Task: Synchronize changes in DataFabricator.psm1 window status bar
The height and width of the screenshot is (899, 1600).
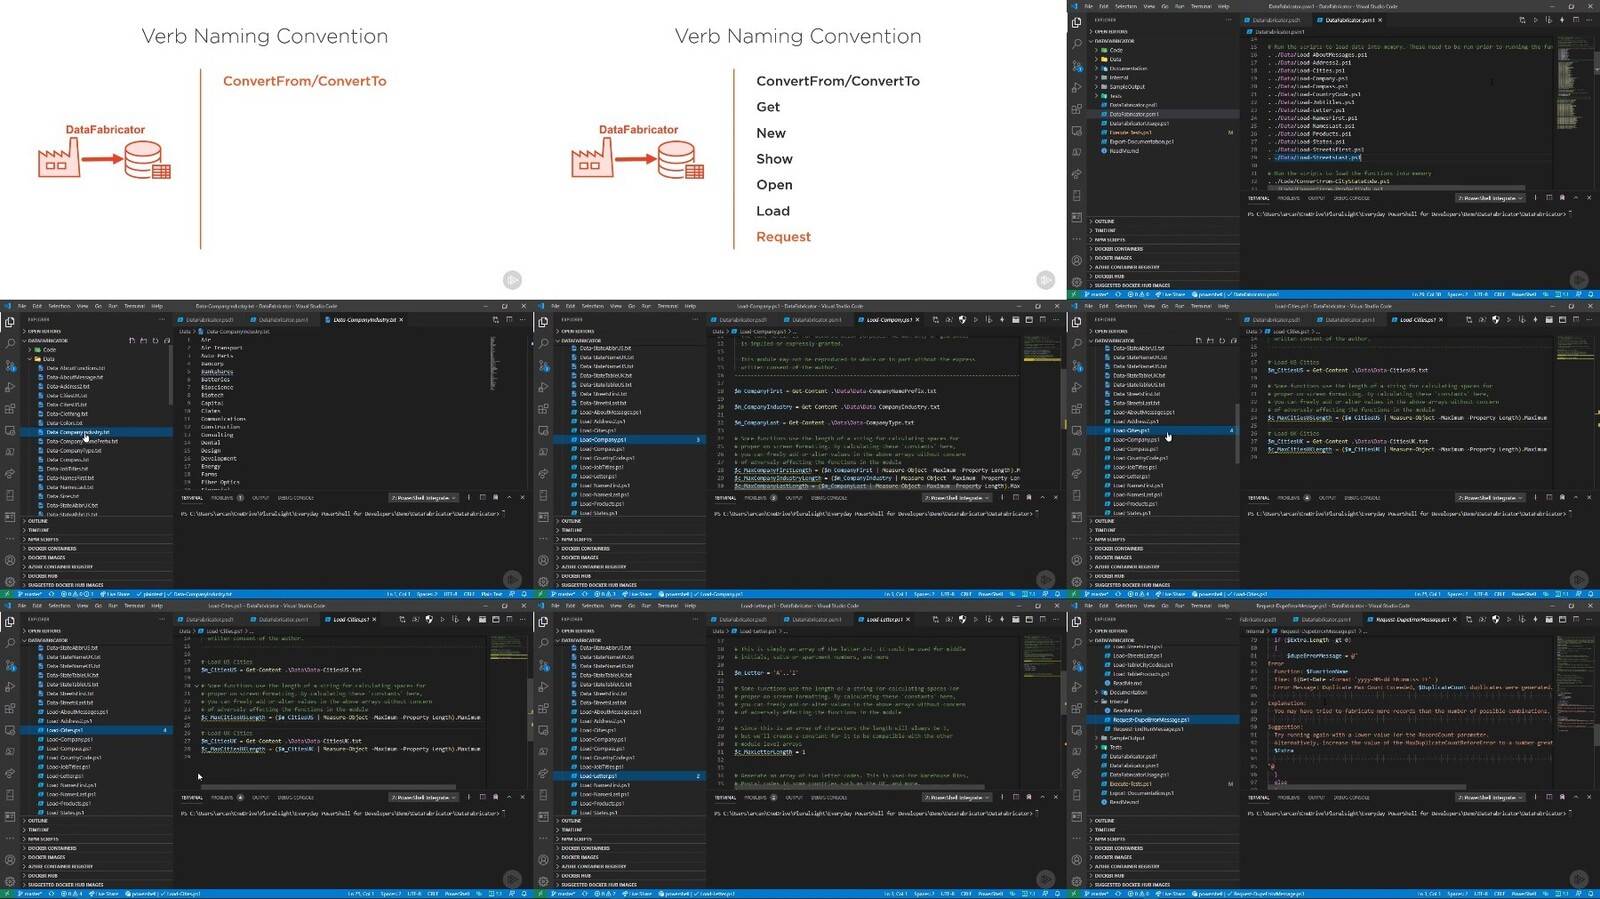Action: tap(1118, 294)
